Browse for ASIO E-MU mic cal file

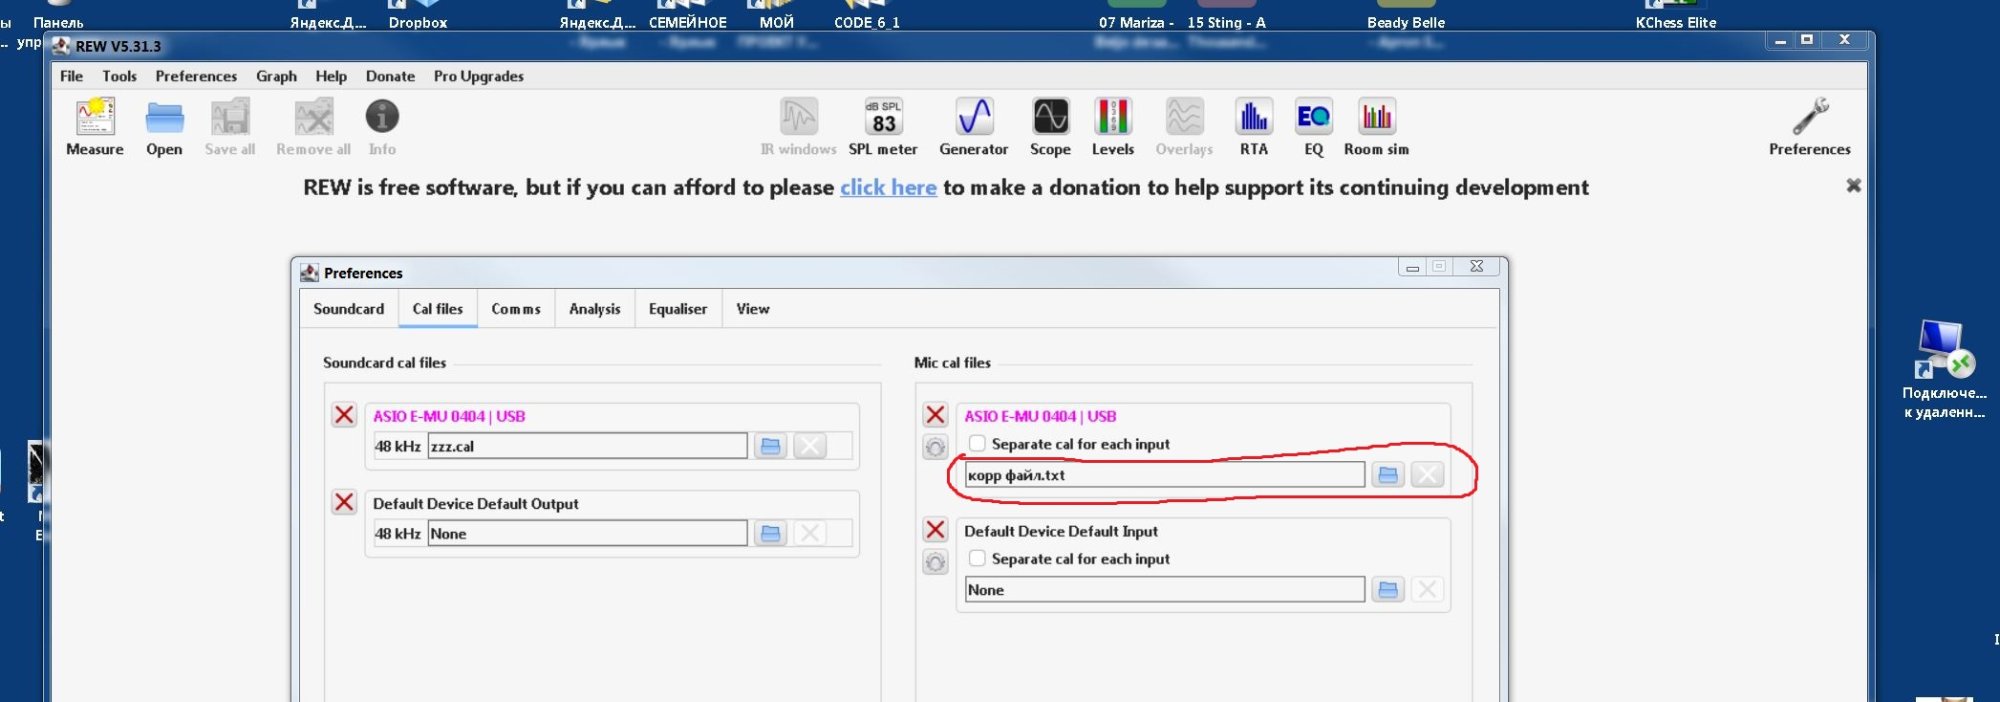tap(1388, 475)
